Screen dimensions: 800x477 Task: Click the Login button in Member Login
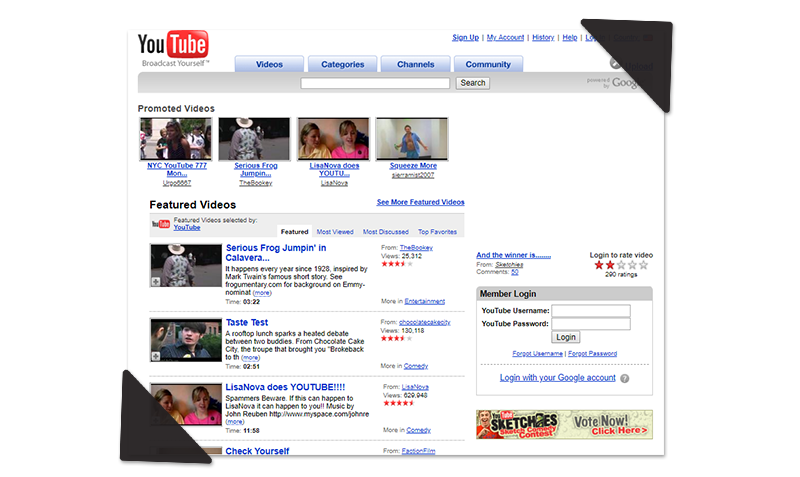click(x=565, y=337)
